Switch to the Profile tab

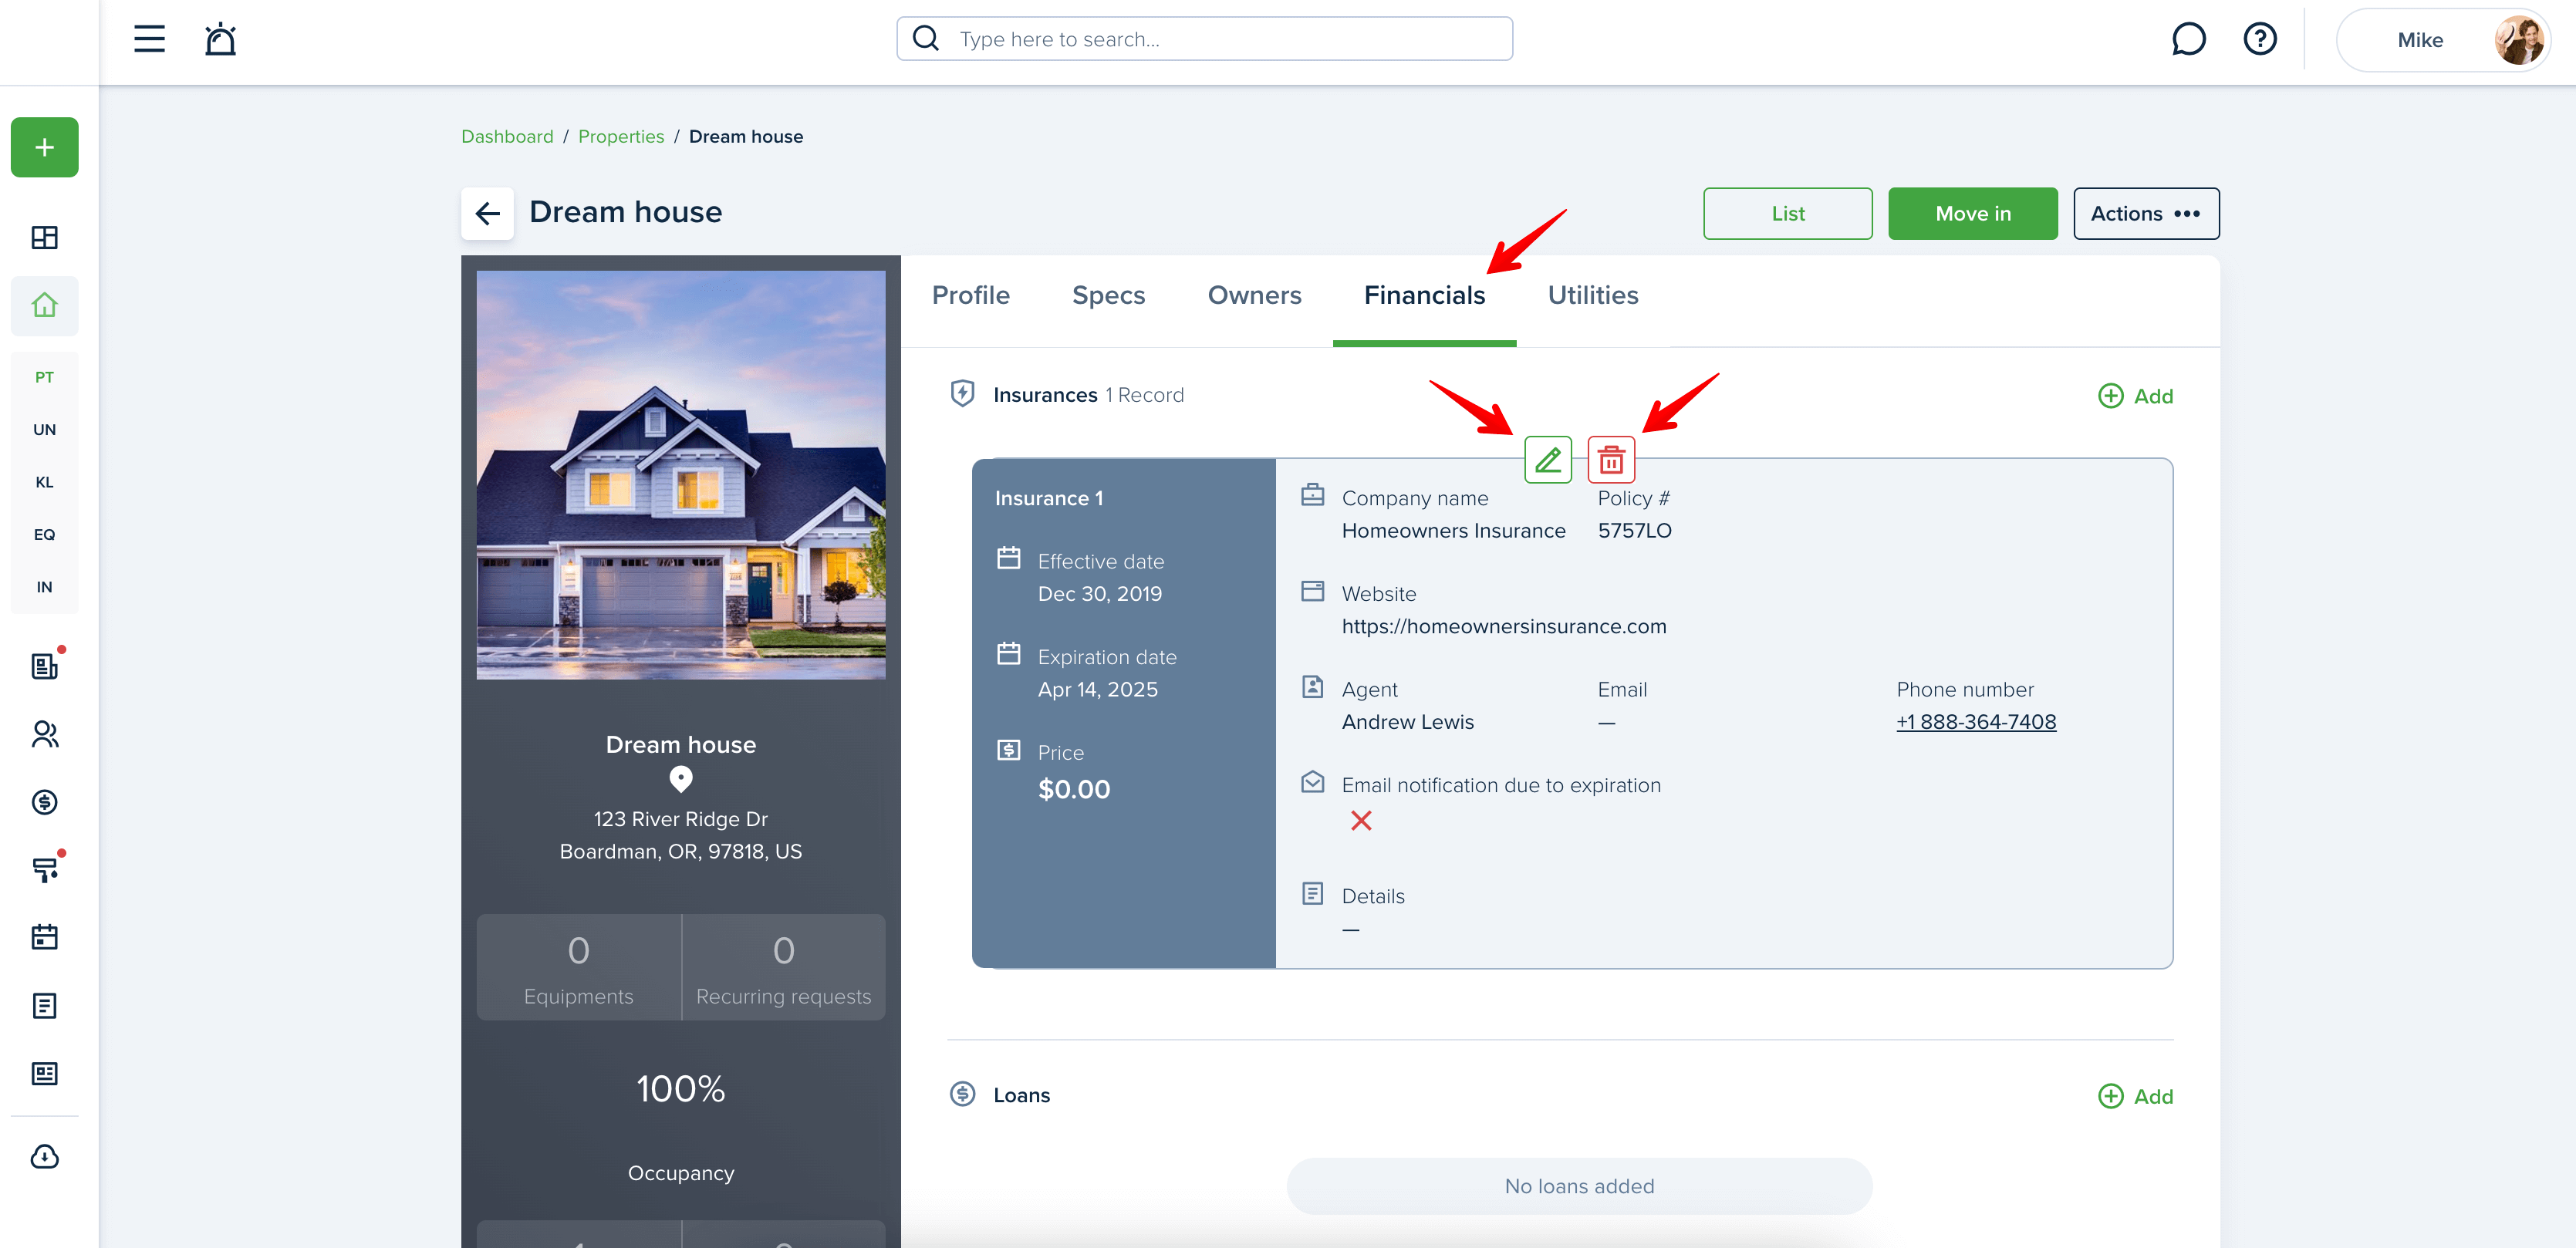pyautogui.click(x=970, y=295)
